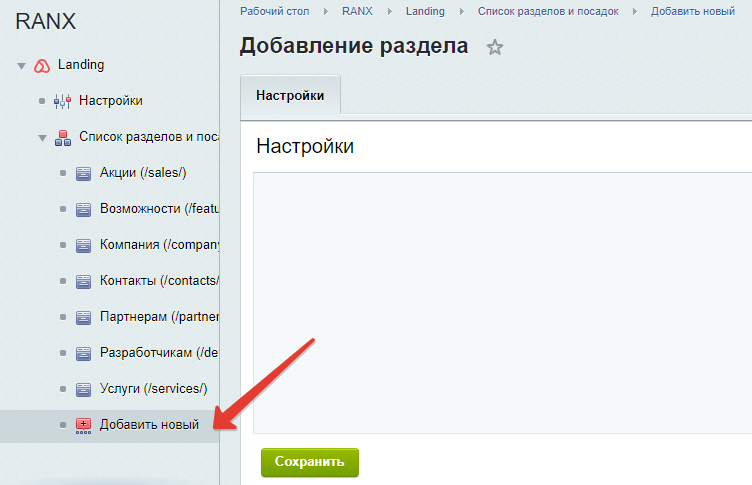Collapse the Список разделов и посадок arrow
Image resolution: width=752 pixels, height=485 pixels.
click(x=42, y=138)
